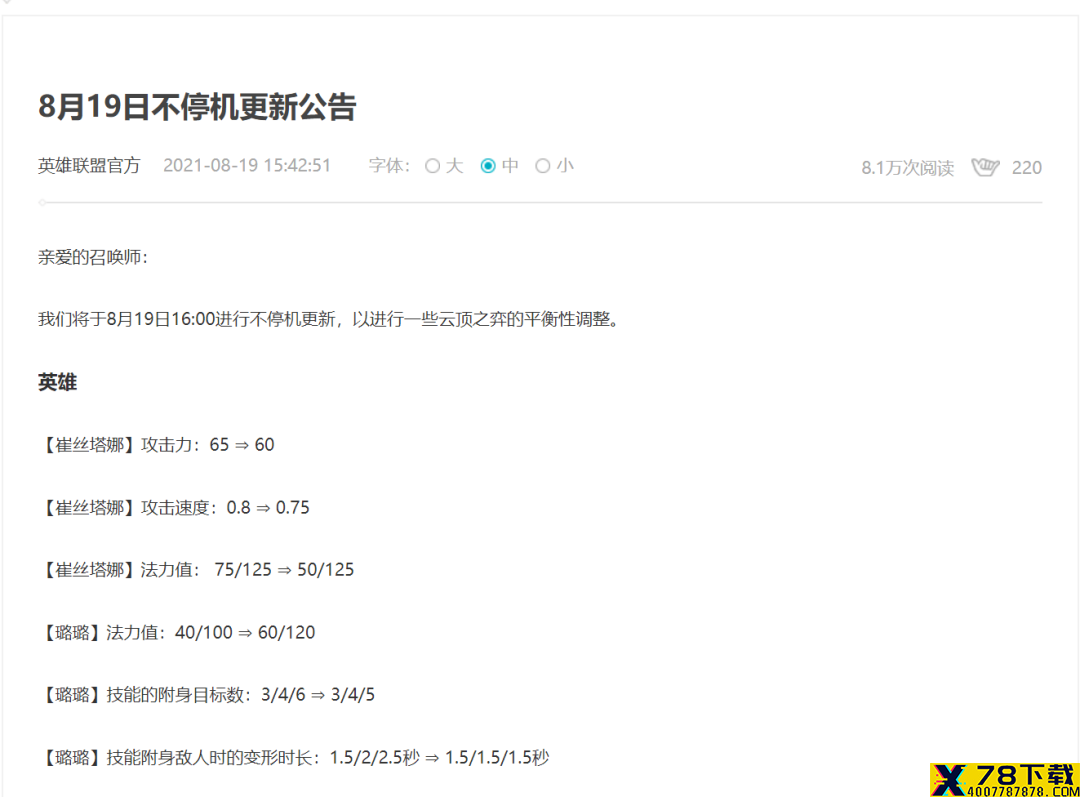Click the line 崔丝塔娜 攻击速度 0.8 ⇒ 0.75
The image size is (1080, 797).
pyautogui.click(x=174, y=508)
